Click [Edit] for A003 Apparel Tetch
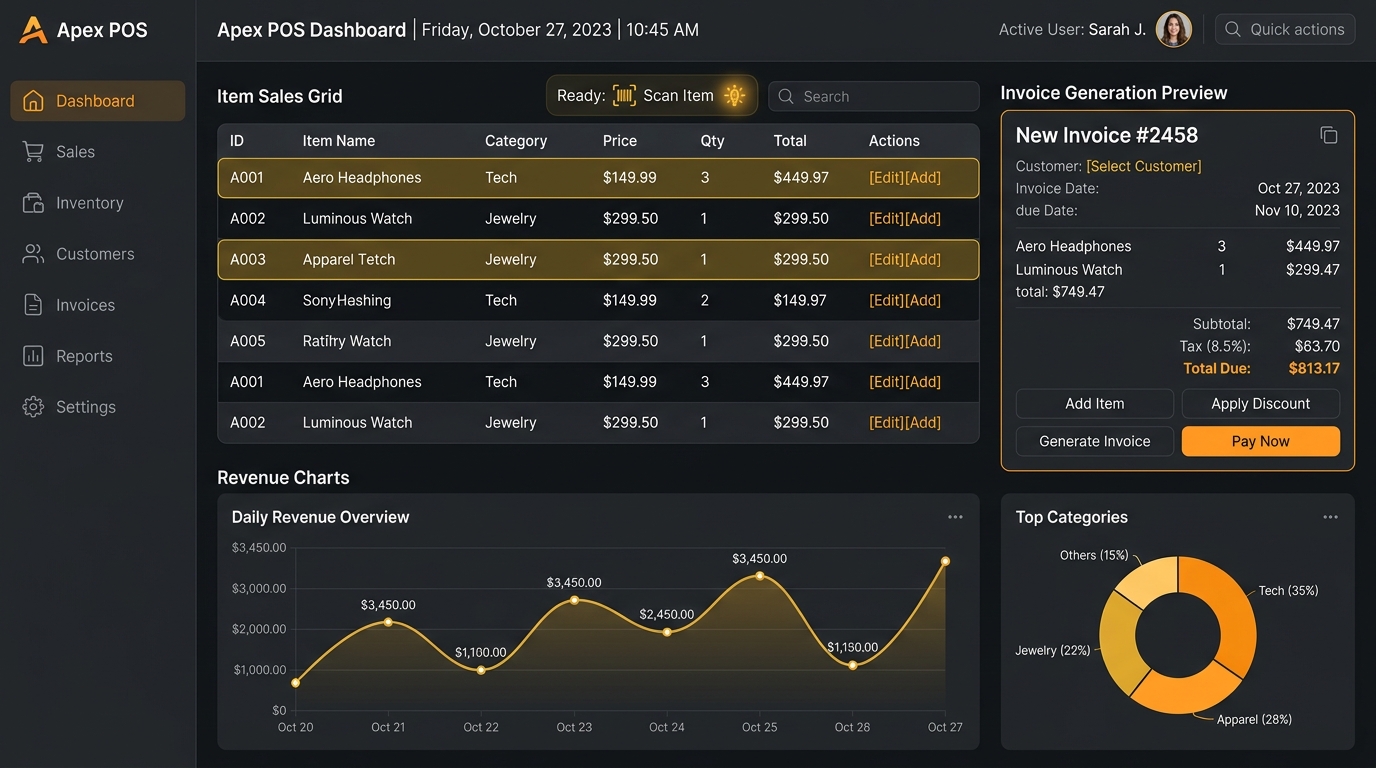 click(886, 259)
